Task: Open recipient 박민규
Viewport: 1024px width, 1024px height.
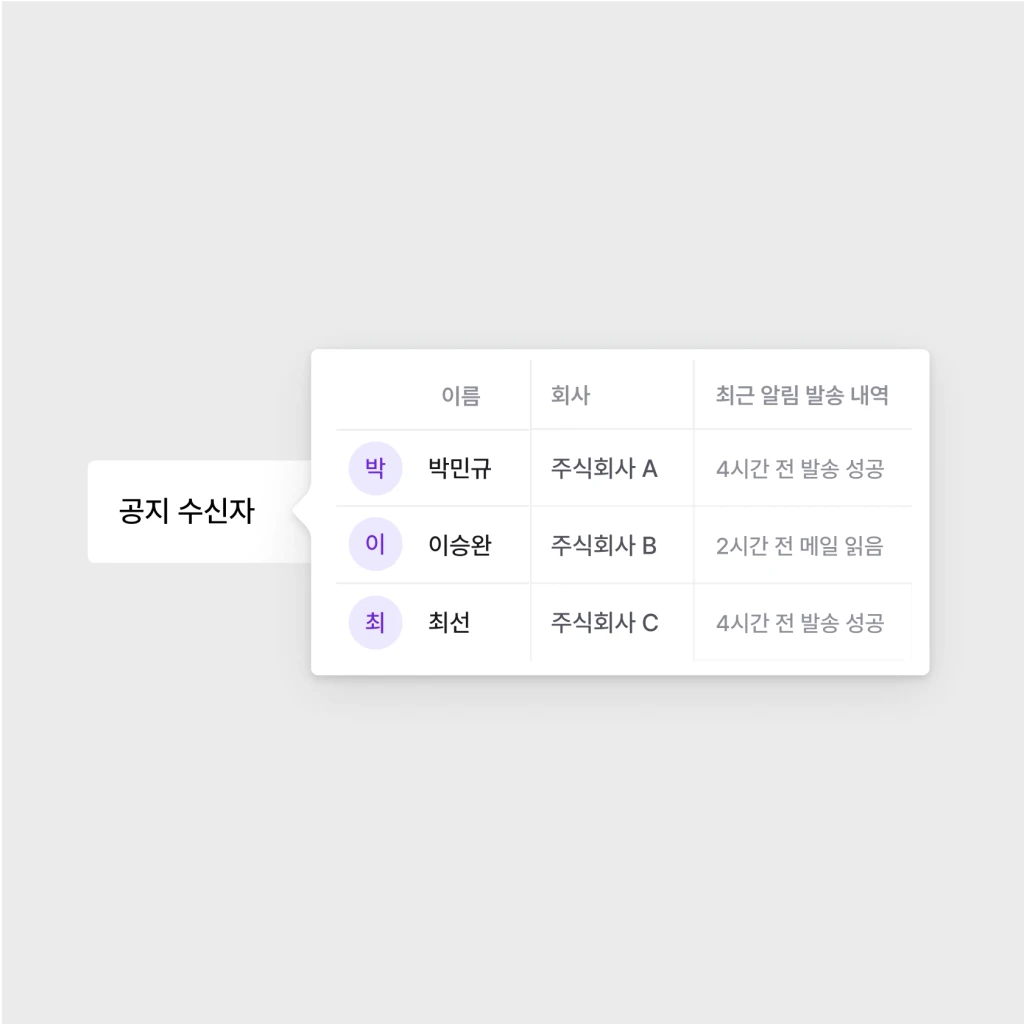Action: (x=459, y=468)
